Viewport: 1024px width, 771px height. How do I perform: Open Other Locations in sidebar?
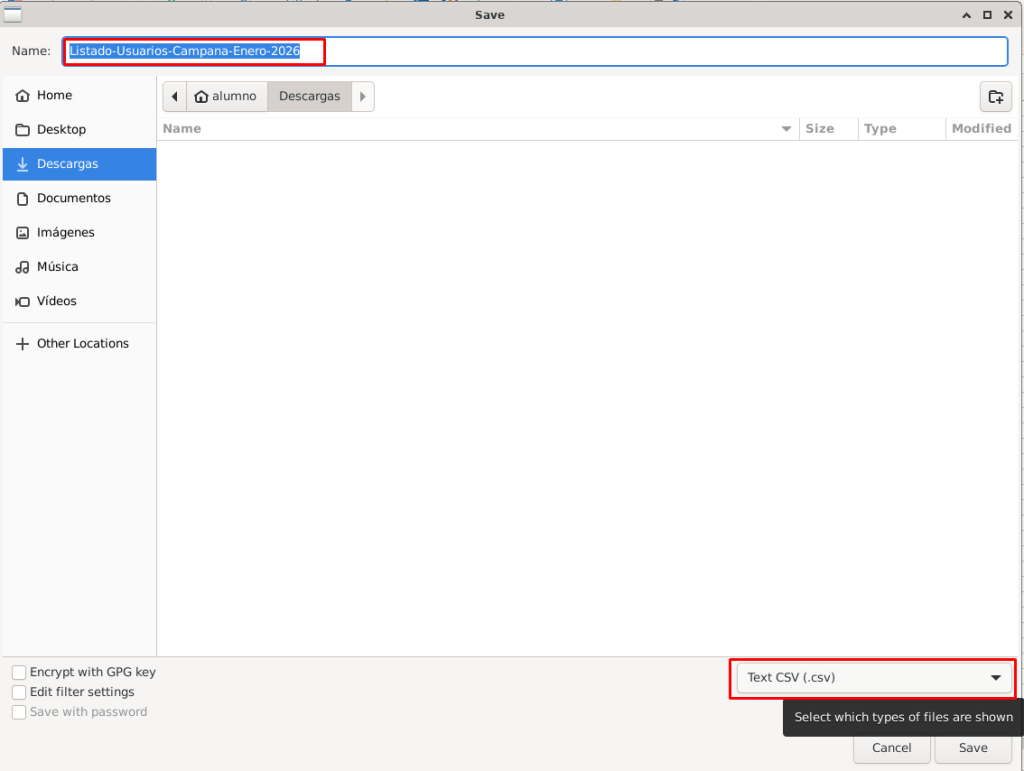click(x=82, y=344)
